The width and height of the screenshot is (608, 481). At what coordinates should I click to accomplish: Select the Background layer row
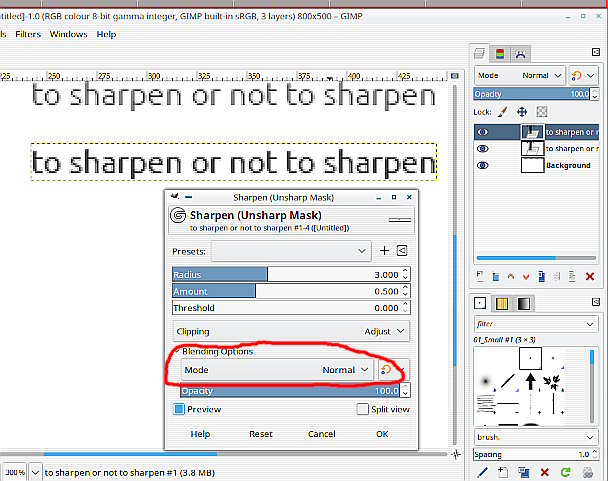pyautogui.click(x=536, y=165)
